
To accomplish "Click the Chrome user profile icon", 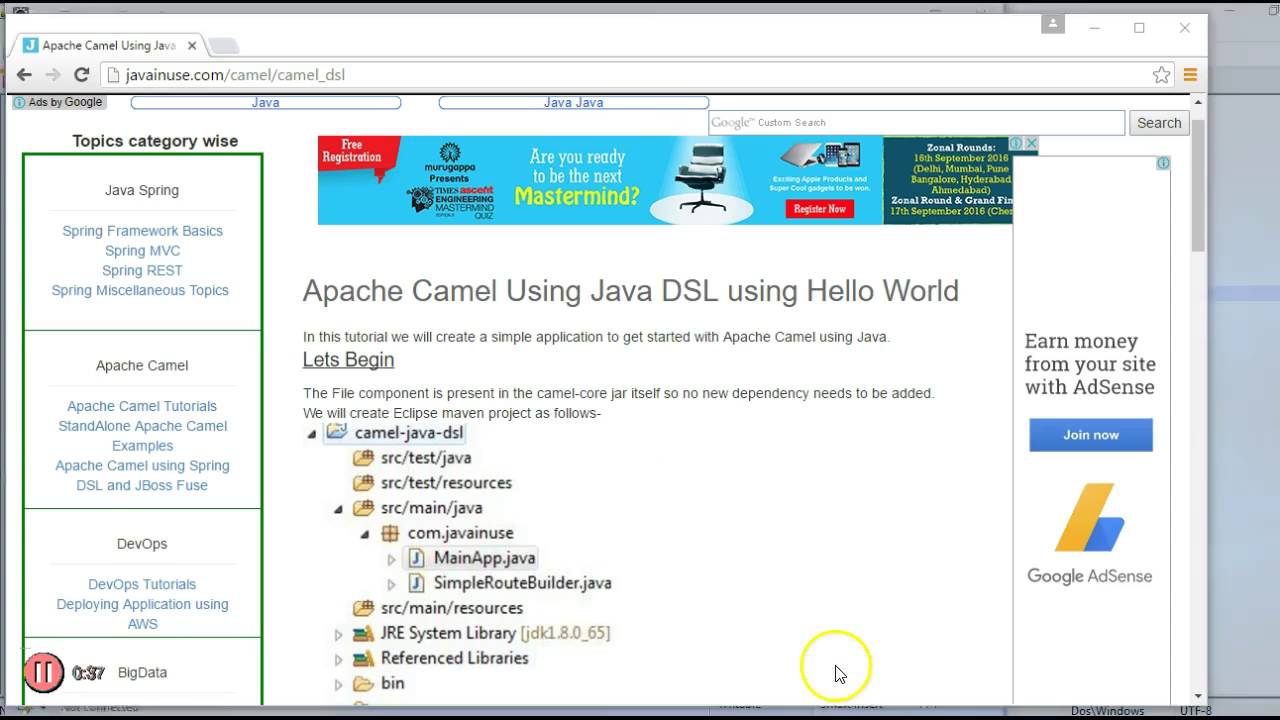I will coord(1053,24).
